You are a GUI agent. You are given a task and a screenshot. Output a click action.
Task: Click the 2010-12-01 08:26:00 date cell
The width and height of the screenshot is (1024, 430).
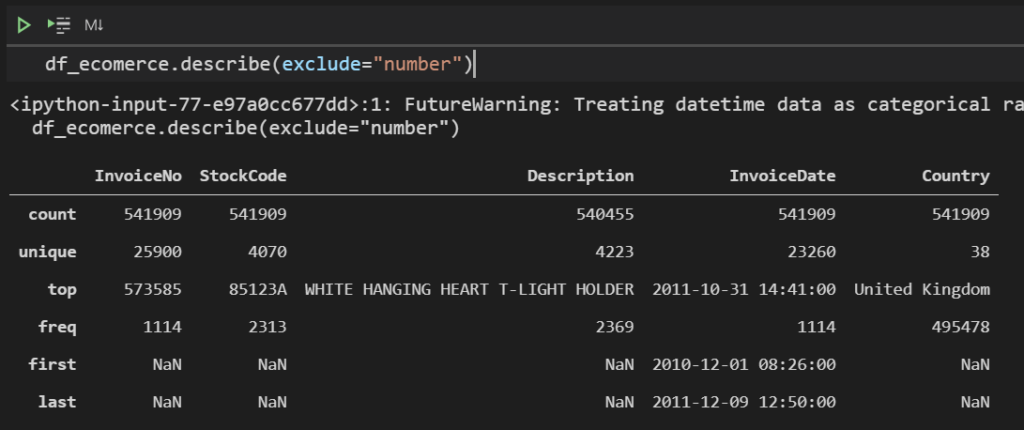[744, 365]
